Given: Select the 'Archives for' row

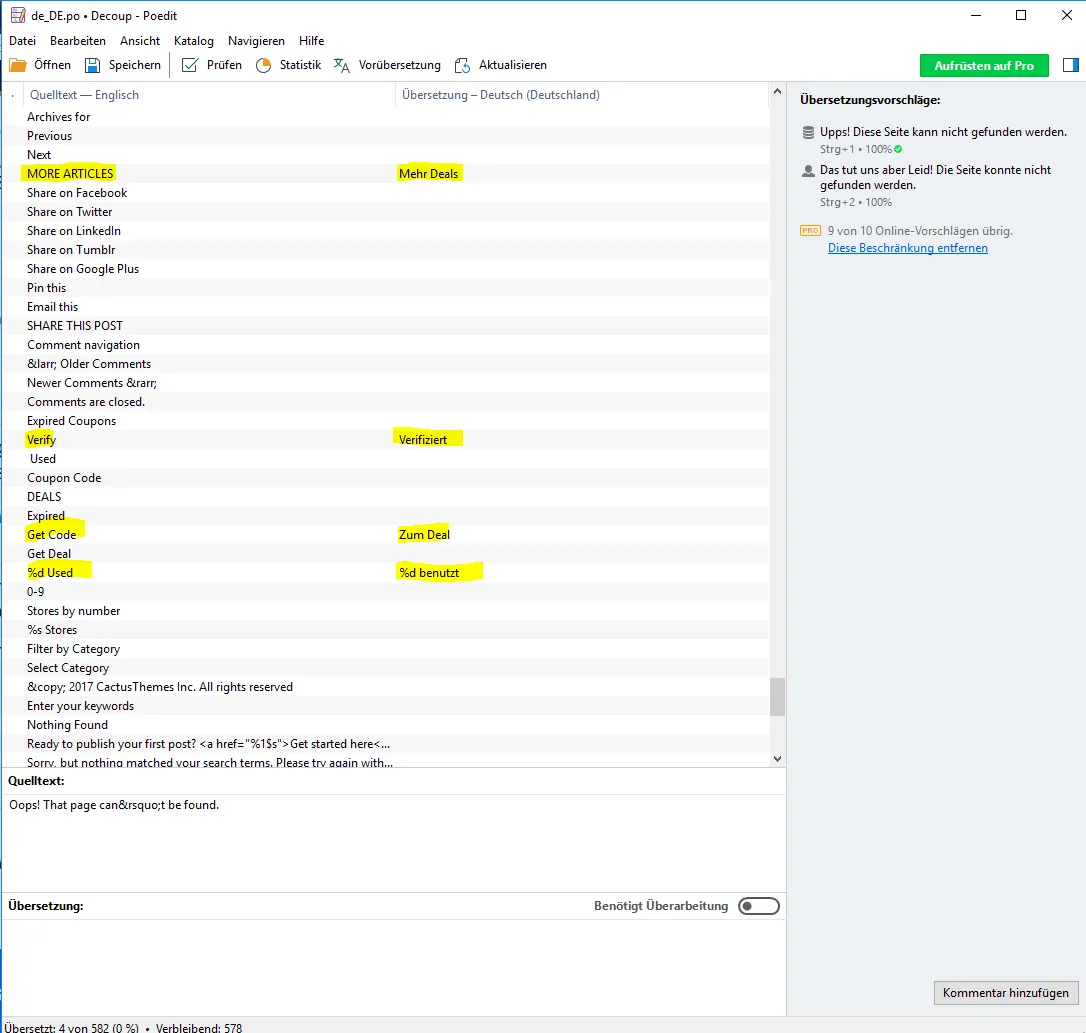Looking at the screenshot, I should point(386,116).
